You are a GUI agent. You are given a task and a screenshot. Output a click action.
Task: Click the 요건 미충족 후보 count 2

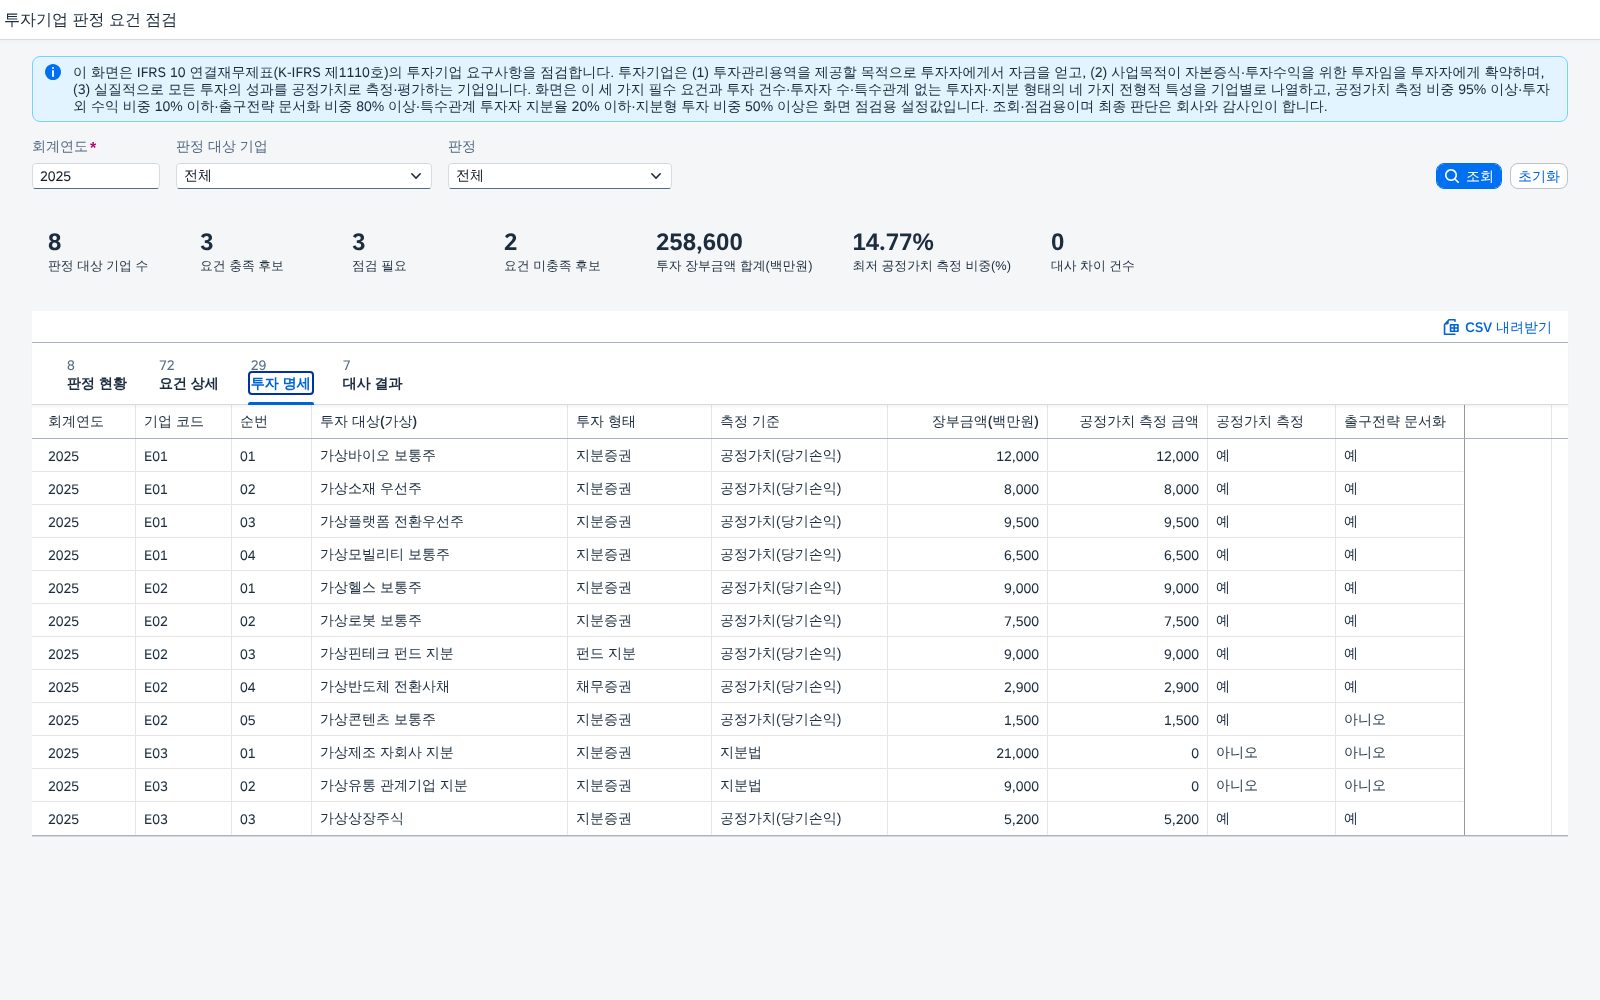coord(511,242)
